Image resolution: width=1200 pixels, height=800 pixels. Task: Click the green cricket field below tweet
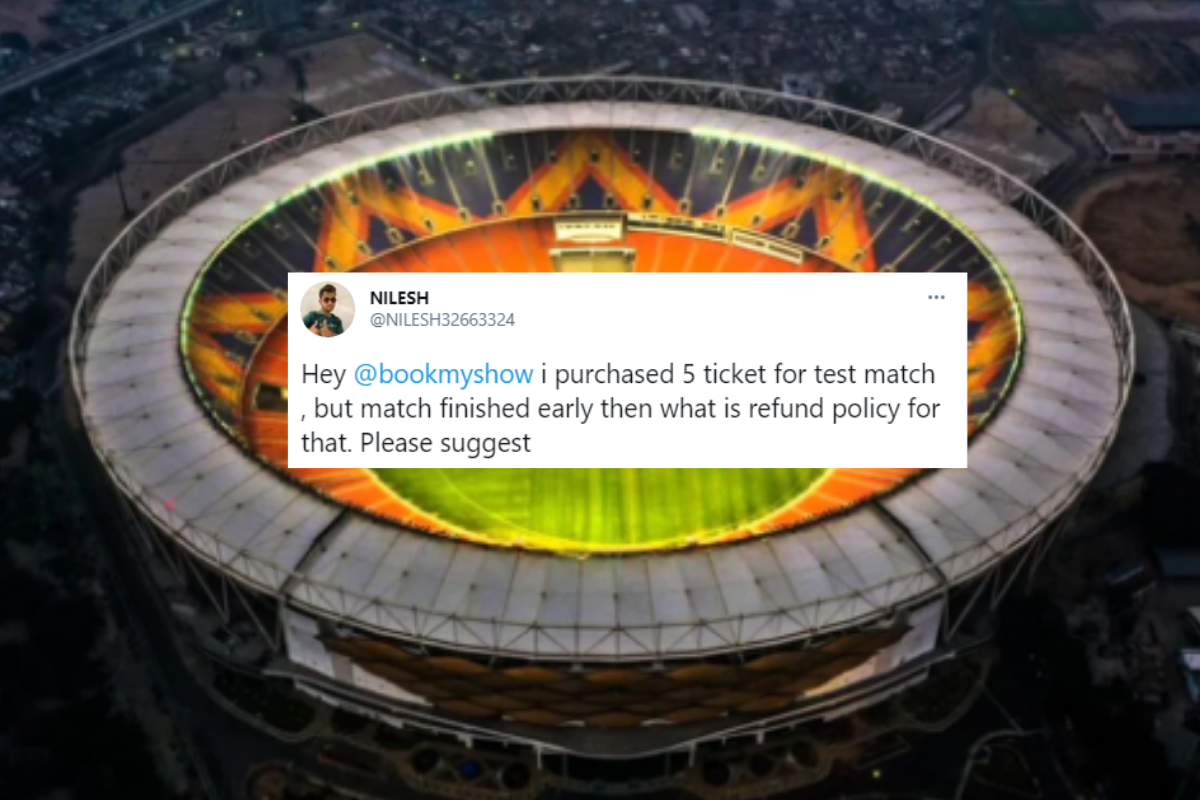(x=600, y=503)
